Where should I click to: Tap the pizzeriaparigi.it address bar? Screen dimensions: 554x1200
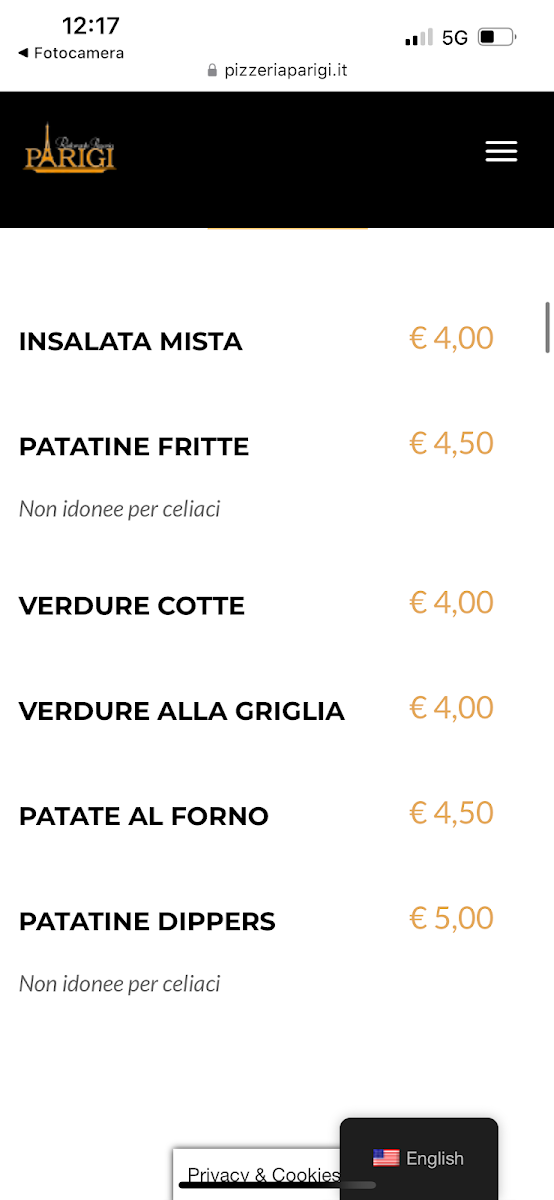pyautogui.click(x=277, y=71)
